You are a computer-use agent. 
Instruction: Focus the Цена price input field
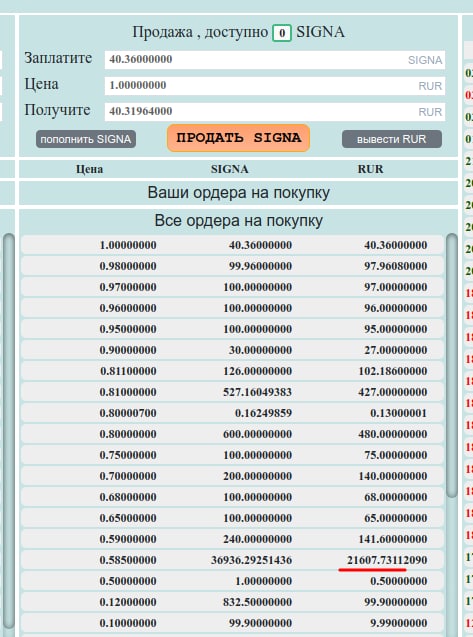[275, 86]
